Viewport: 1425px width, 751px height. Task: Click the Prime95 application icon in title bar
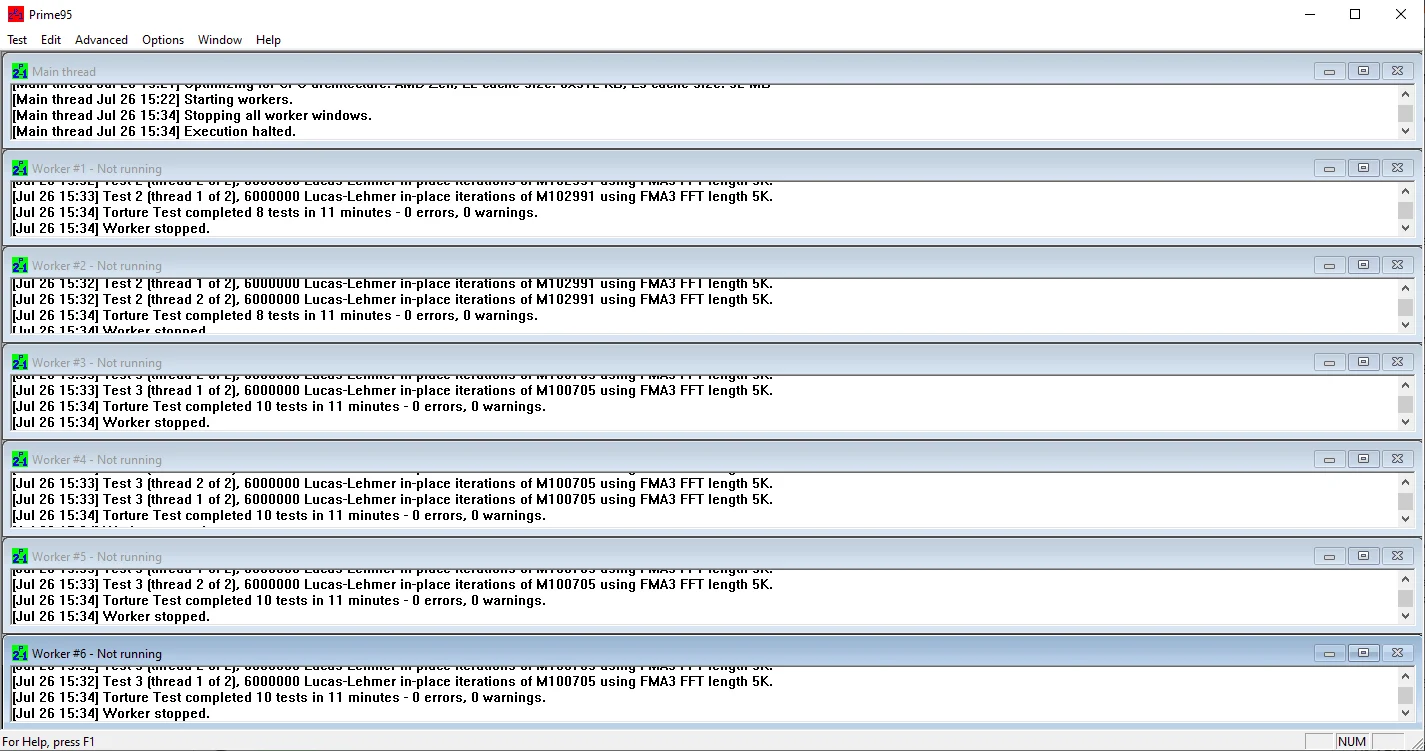coord(16,14)
